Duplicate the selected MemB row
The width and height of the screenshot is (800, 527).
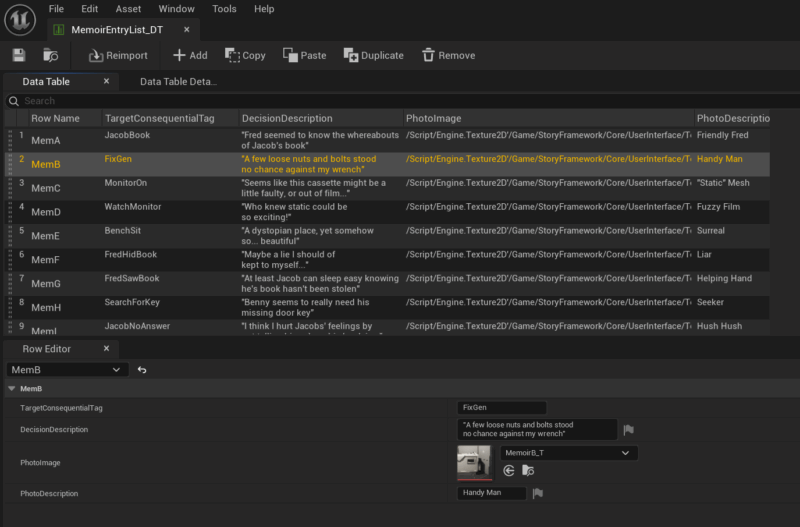tap(373, 55)
